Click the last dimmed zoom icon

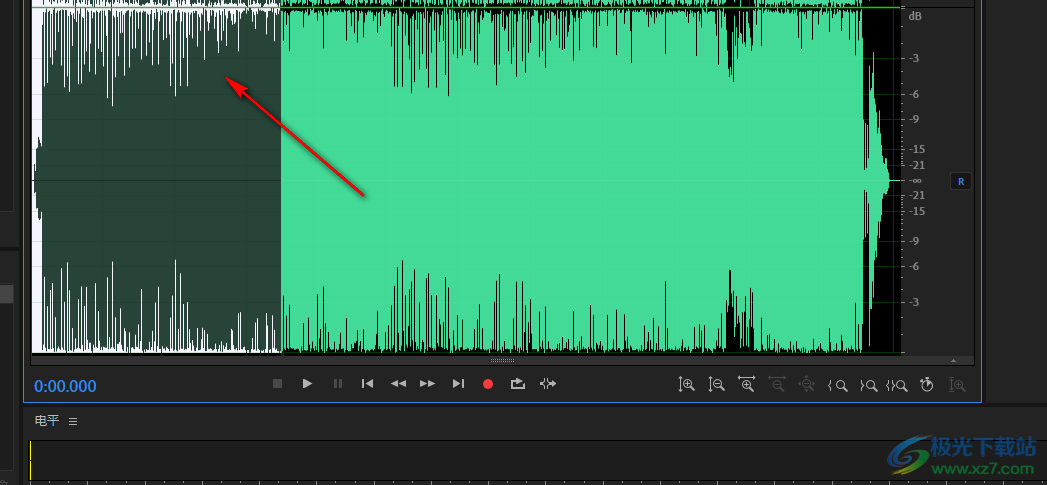point(958,385)
